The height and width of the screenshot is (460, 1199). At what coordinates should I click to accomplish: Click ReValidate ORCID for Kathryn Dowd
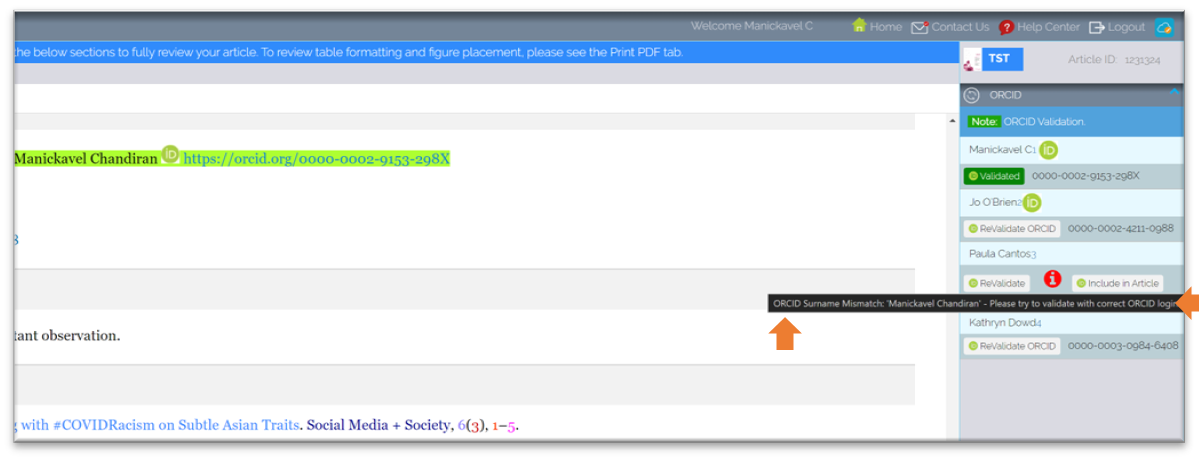point(1012,346)
